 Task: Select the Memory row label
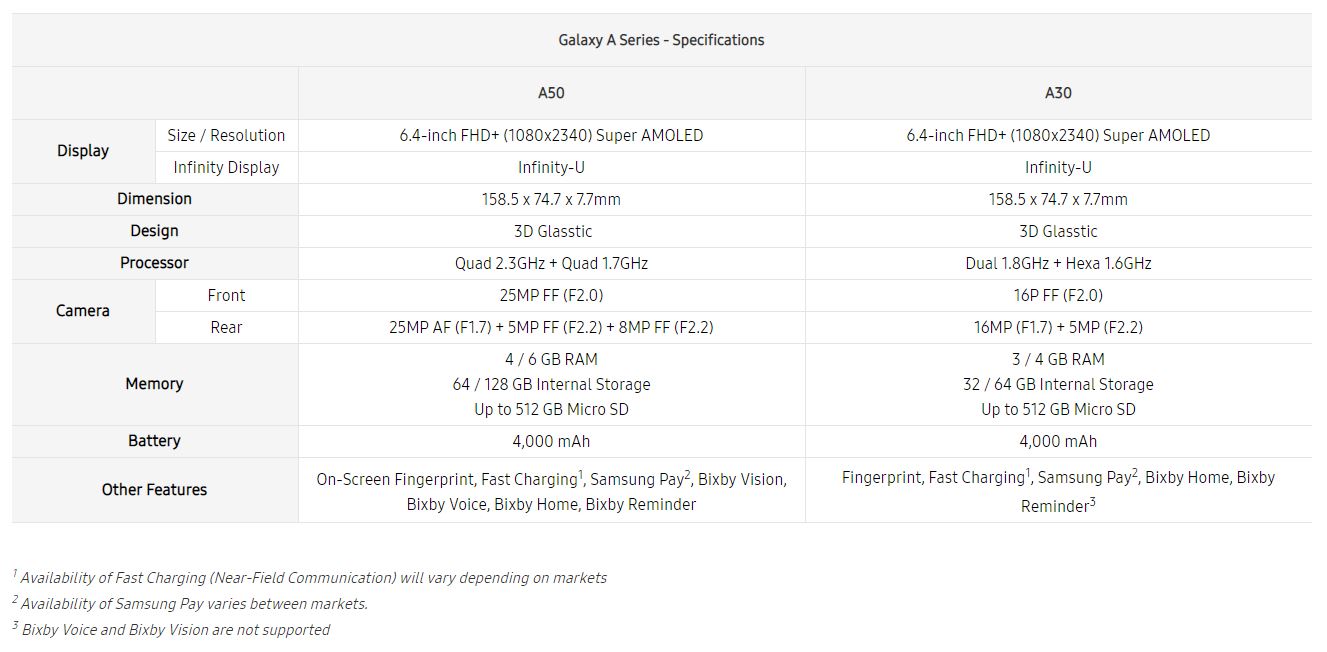[154, 384]
